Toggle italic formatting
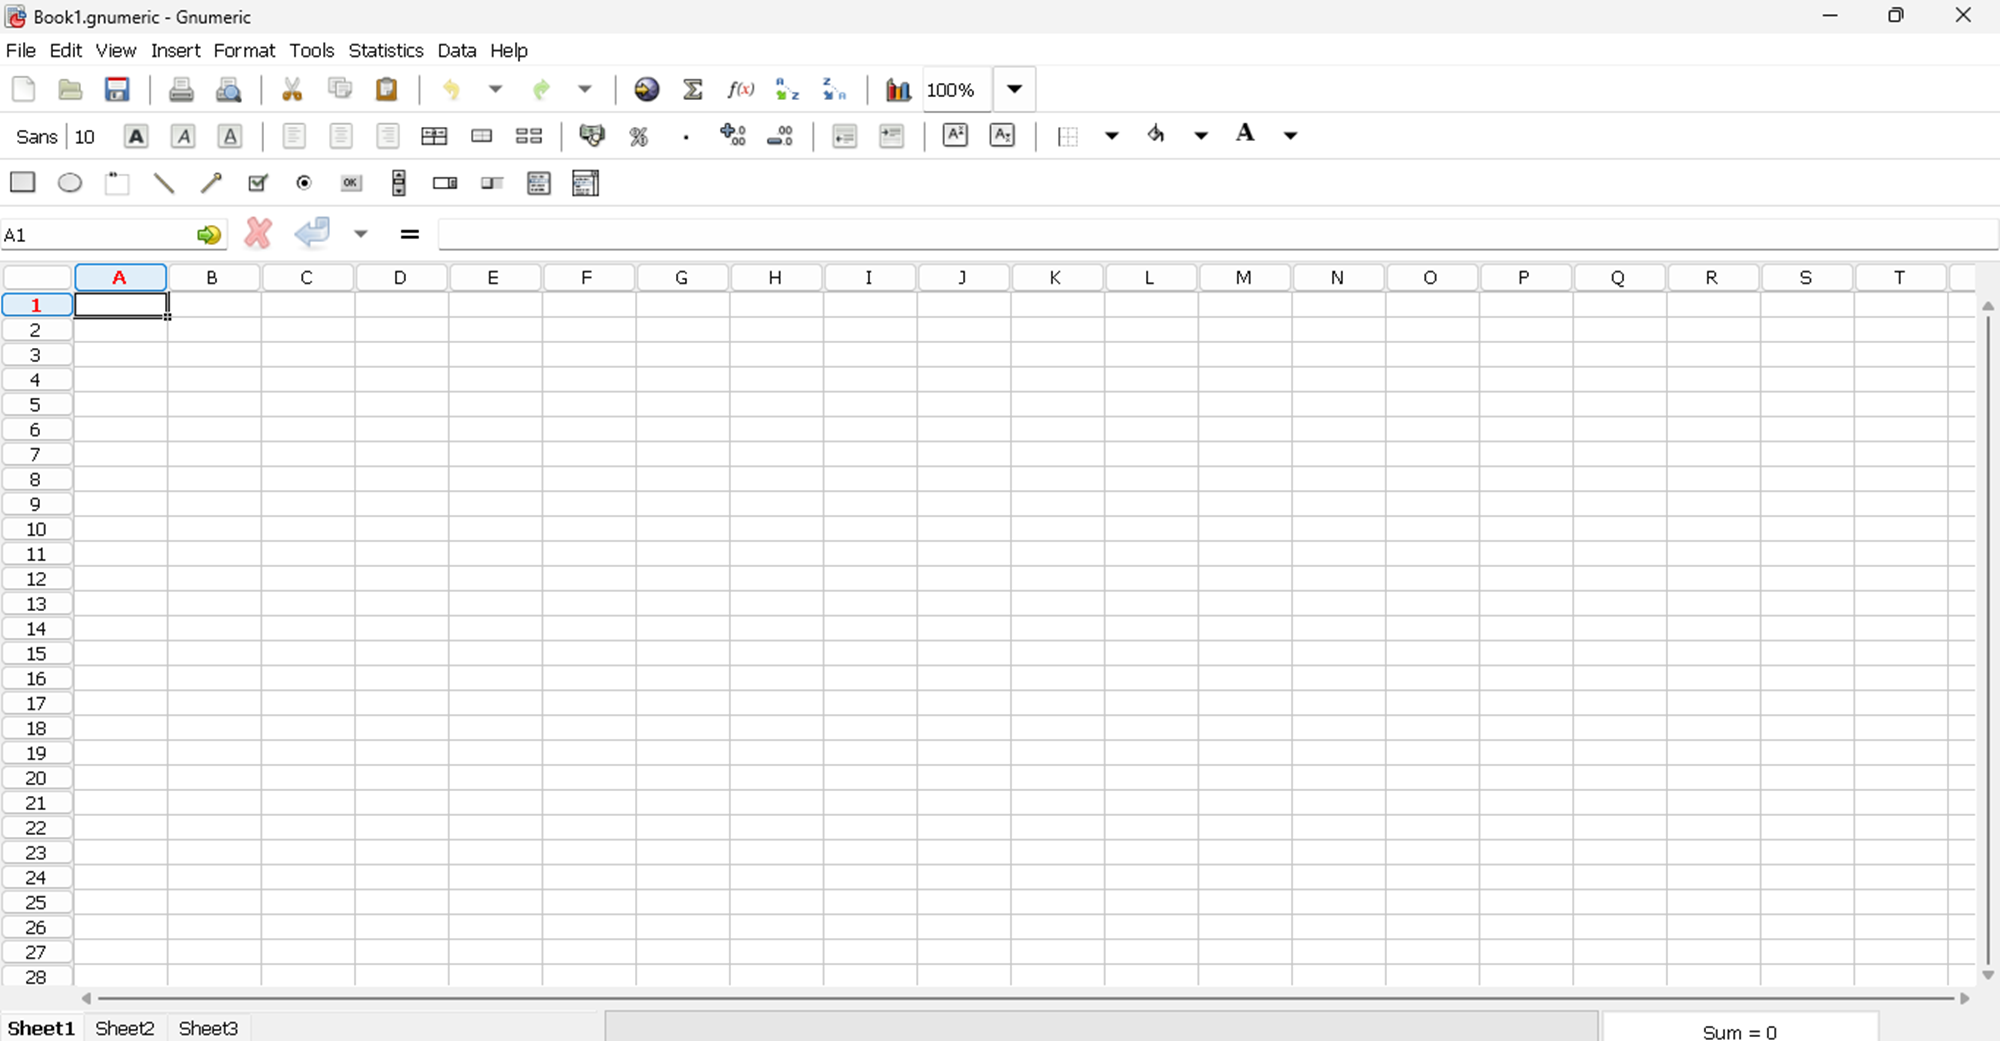This screenshot has height=1041, width=2000. tap(183, 136)
